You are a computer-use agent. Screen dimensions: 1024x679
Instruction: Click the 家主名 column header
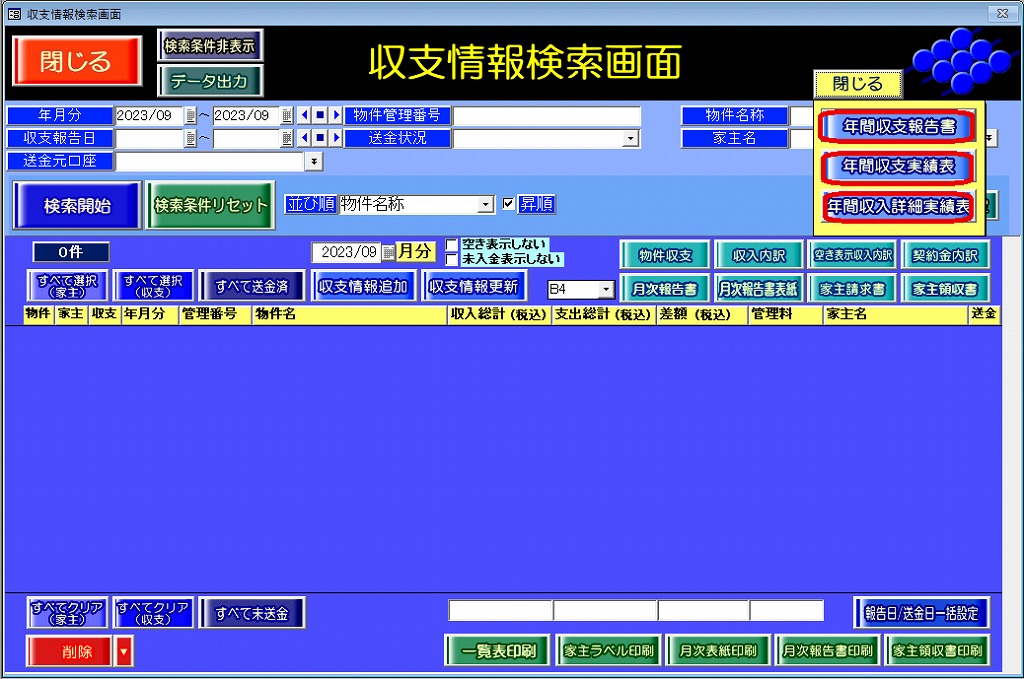[x=895, y=314]
